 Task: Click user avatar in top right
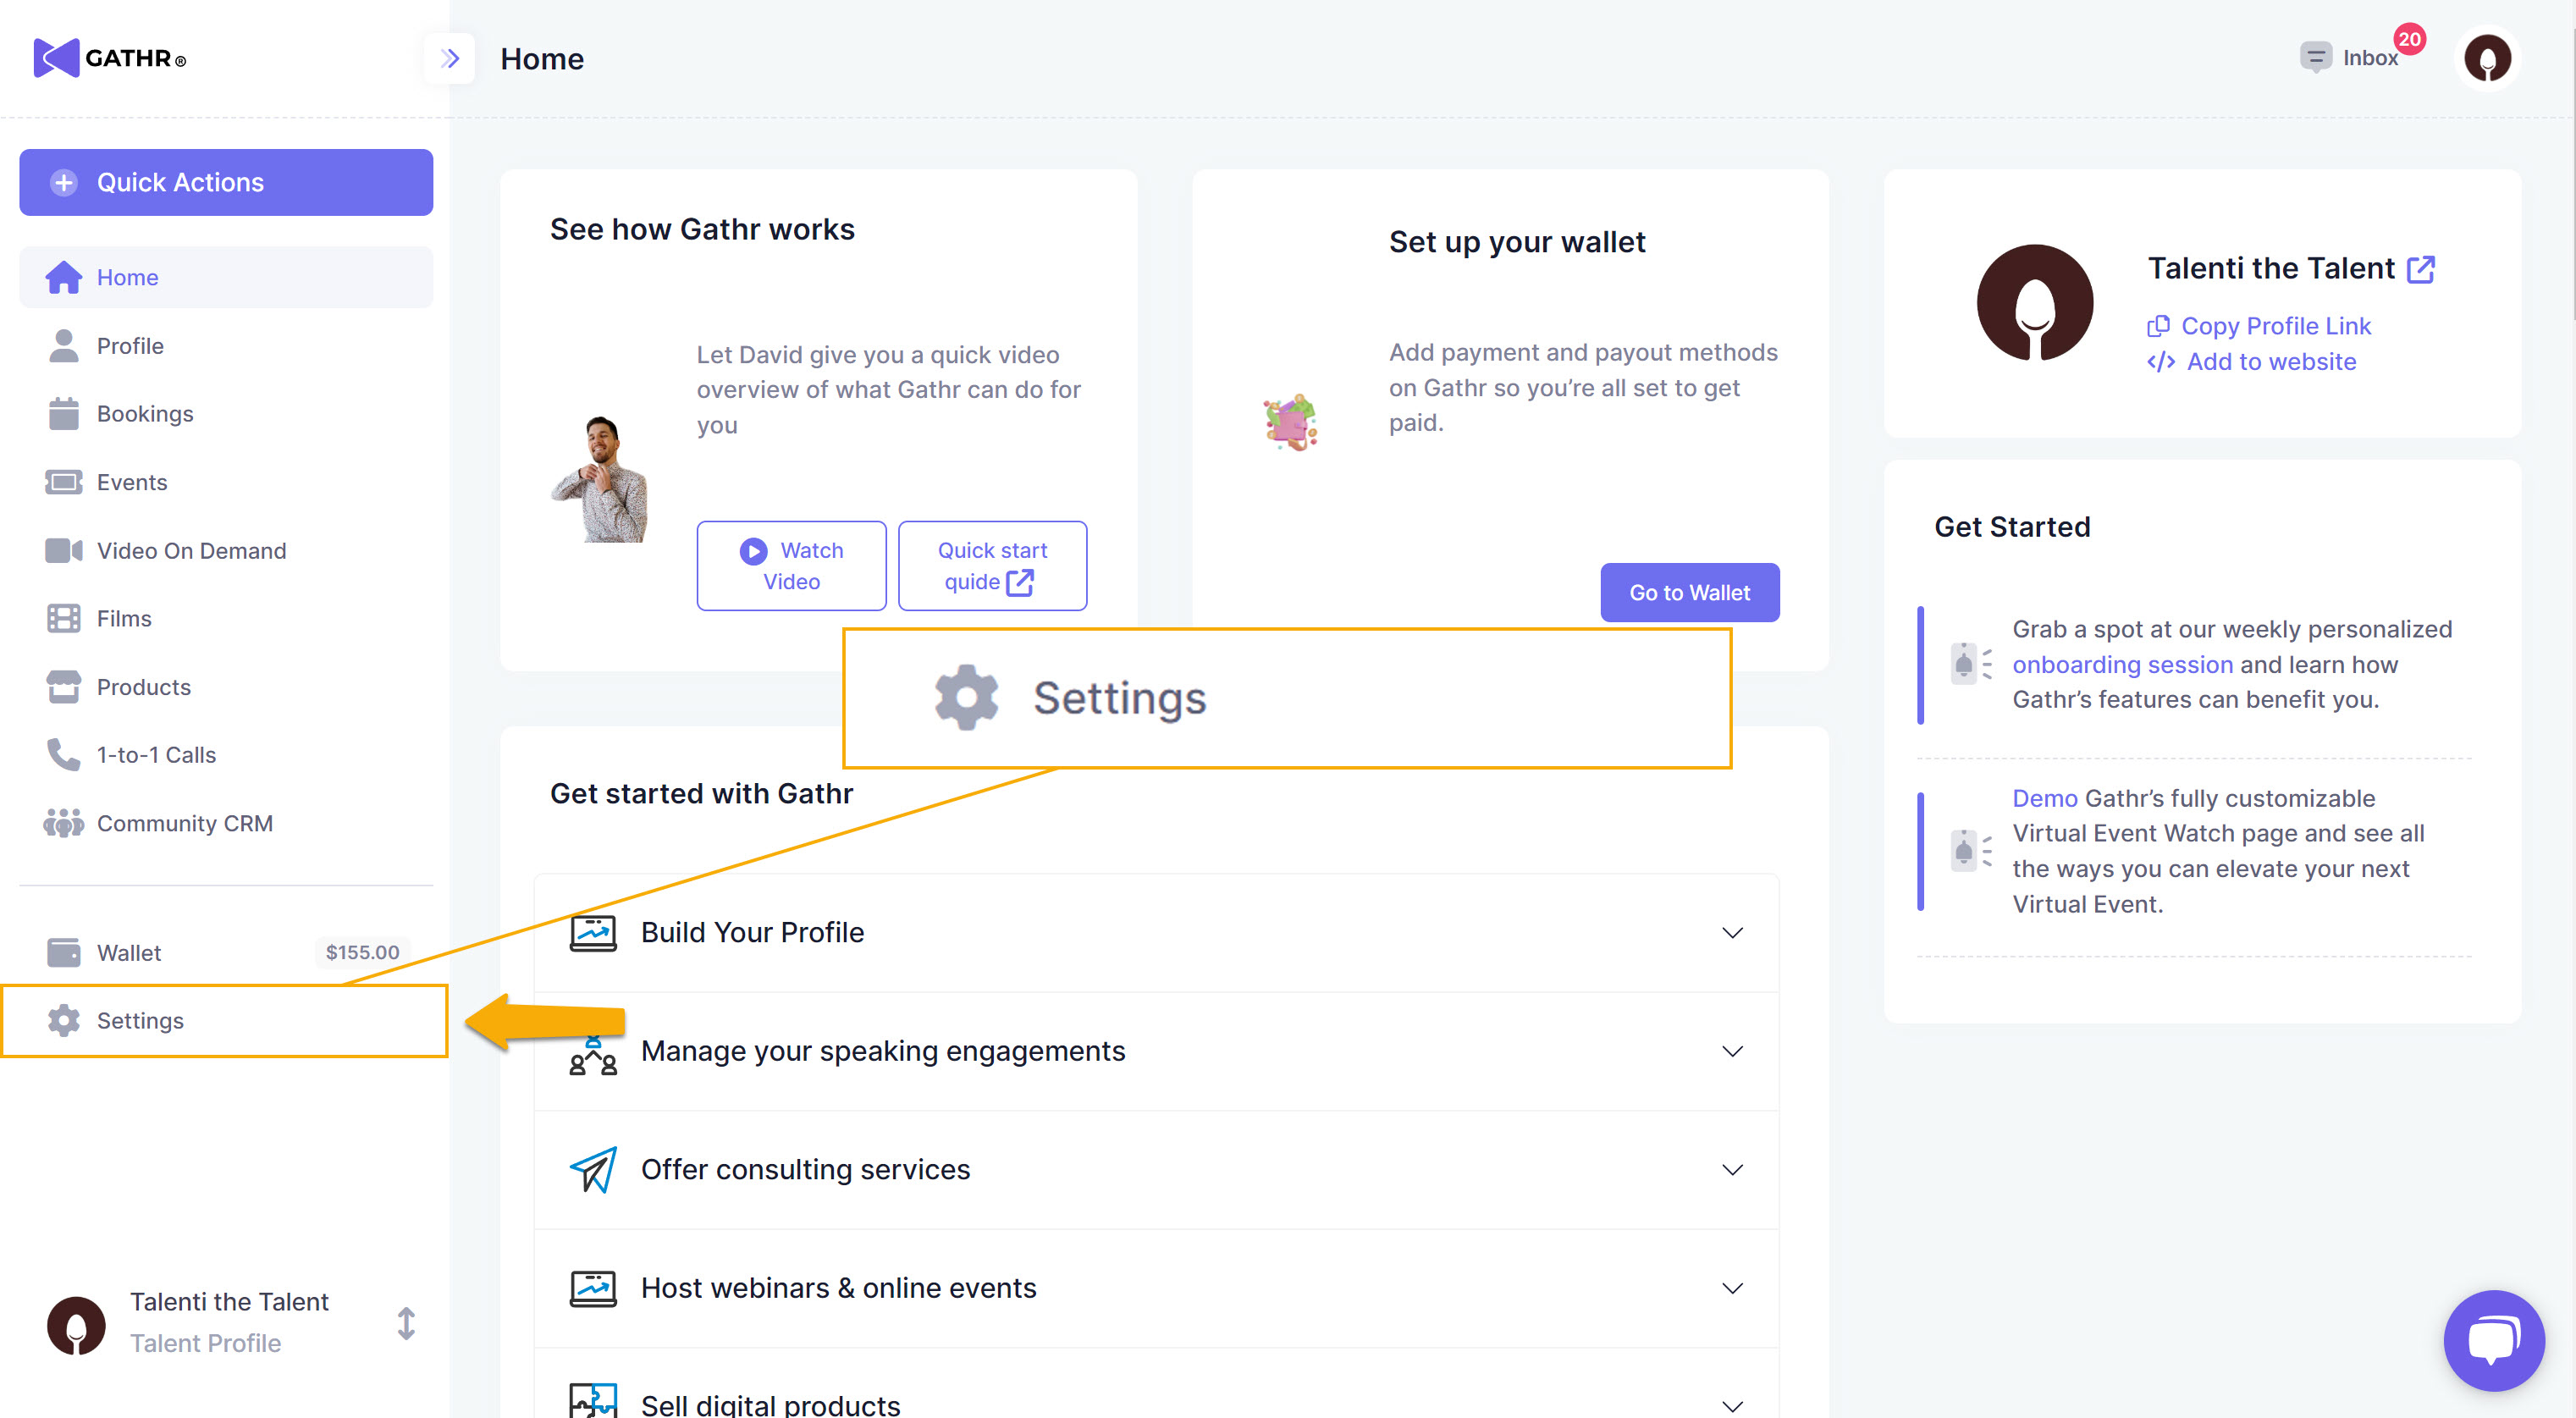pos(2487,58)
